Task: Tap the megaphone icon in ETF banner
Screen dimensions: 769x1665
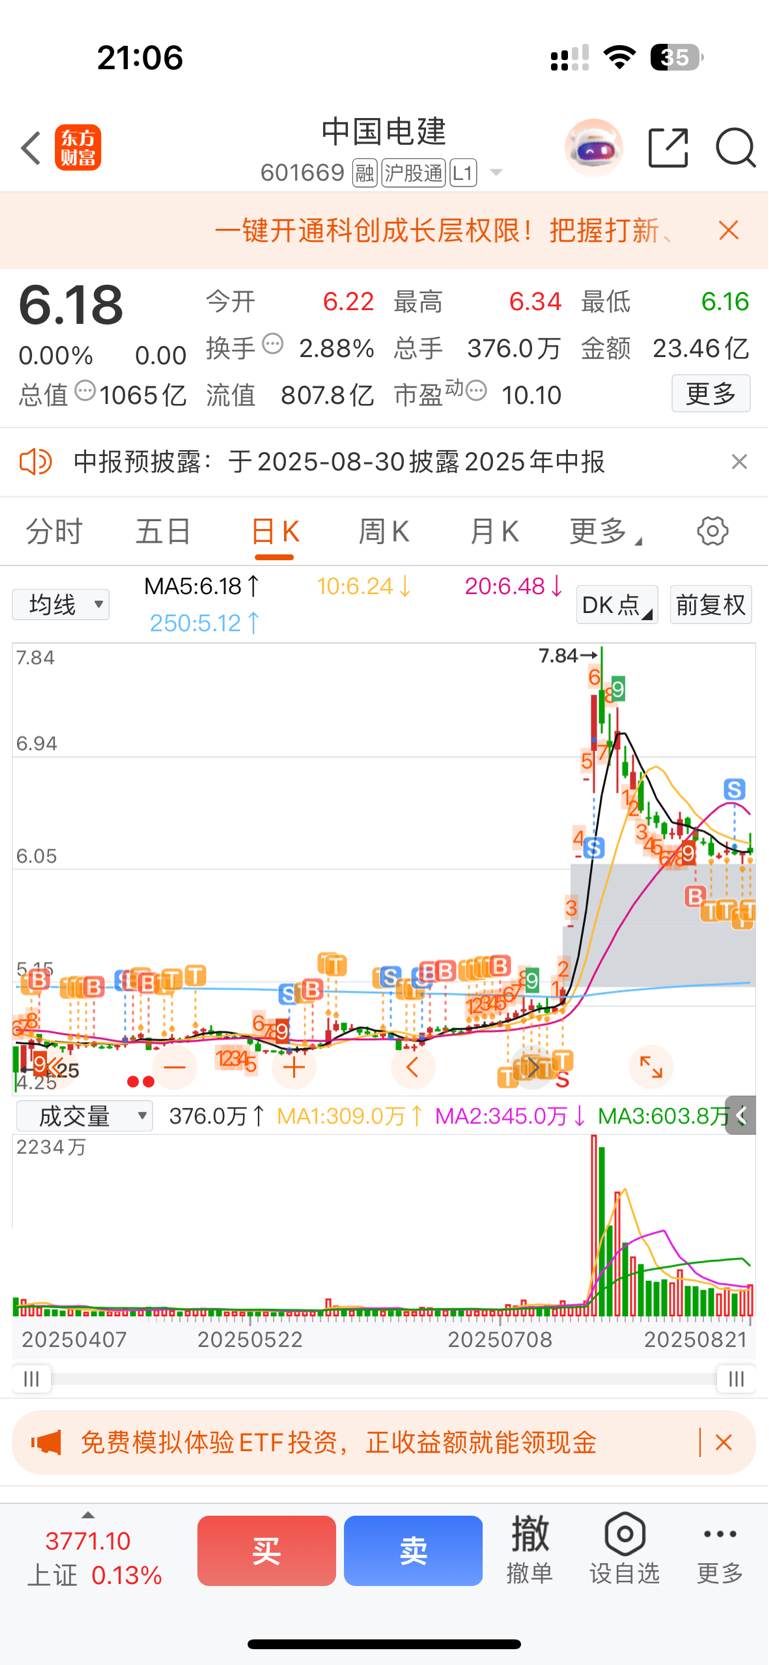Action: 46,1443
